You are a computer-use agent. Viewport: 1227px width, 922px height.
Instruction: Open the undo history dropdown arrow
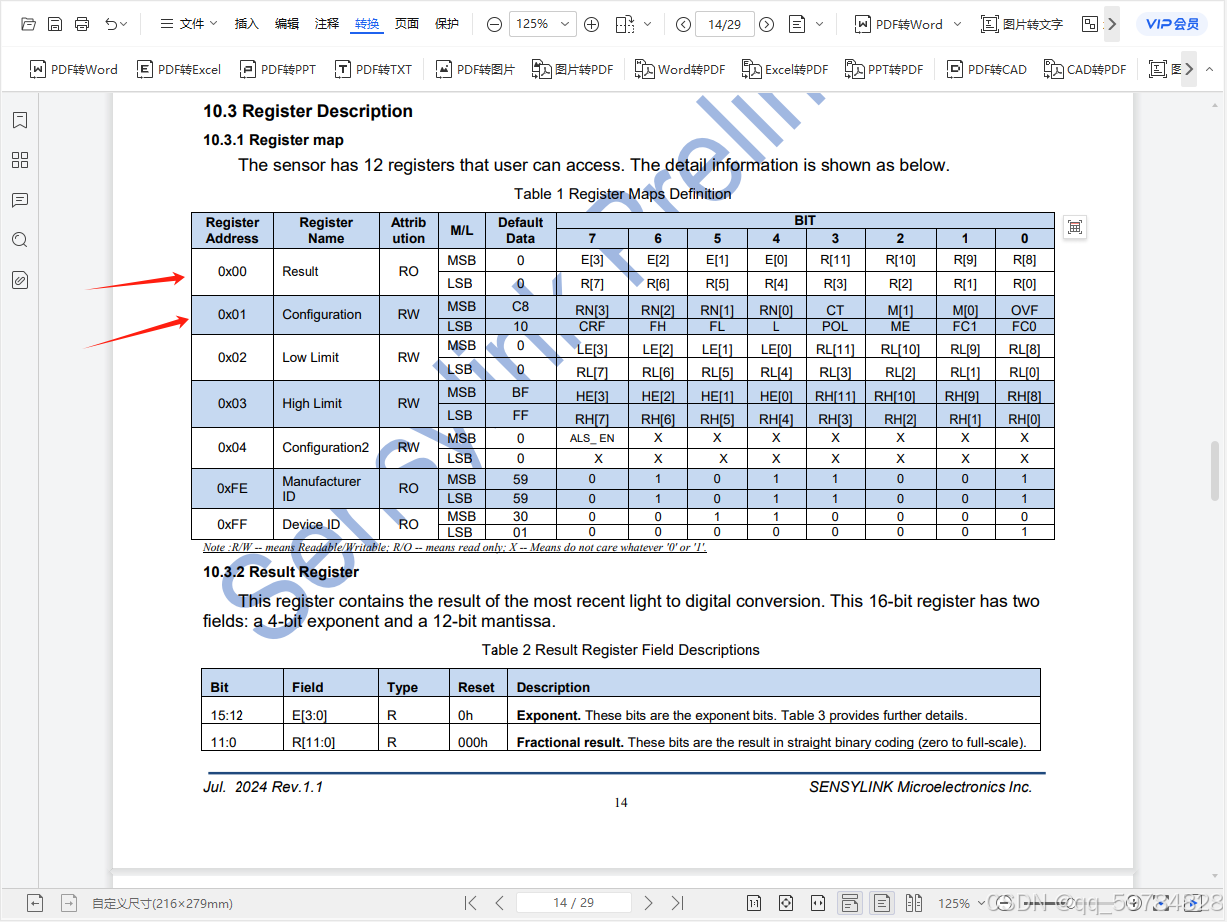point(124,24)
